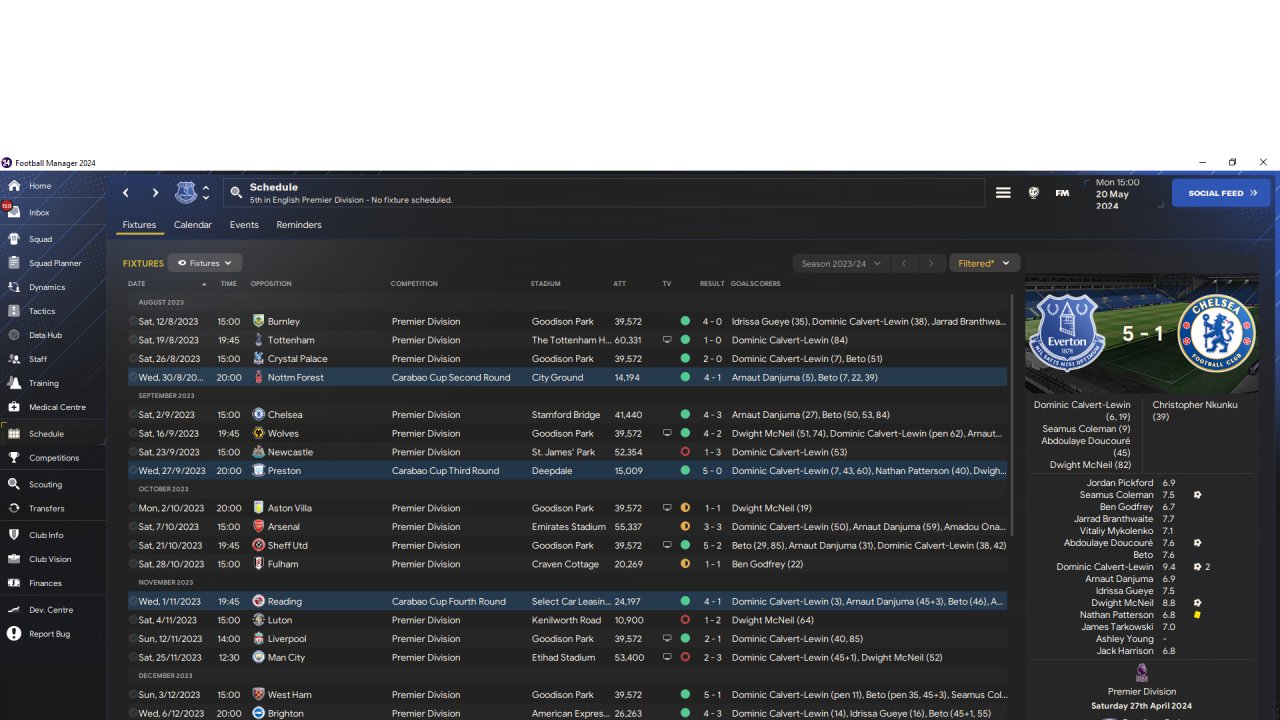Click the Man City opposition name
Image resolution: width=1280 pixels, height=720 pixels.
tap(286, 658)
